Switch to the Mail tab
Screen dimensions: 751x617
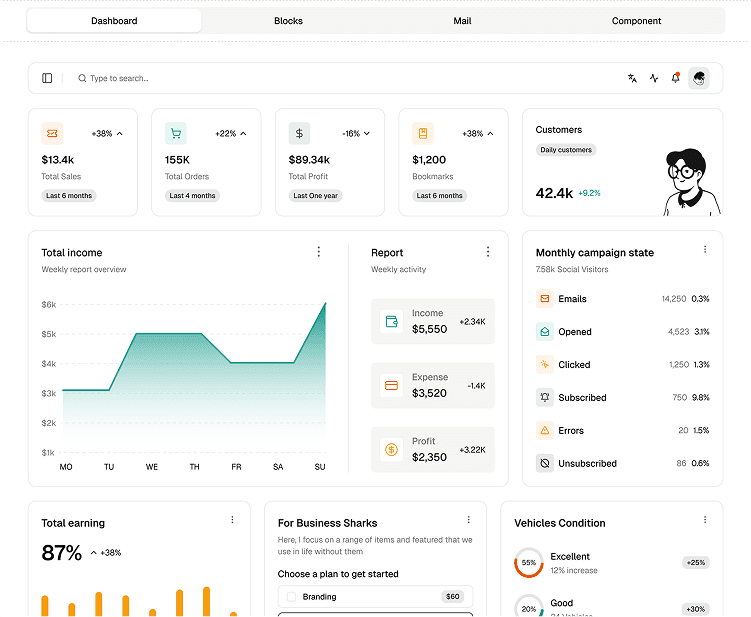[462, 21]
